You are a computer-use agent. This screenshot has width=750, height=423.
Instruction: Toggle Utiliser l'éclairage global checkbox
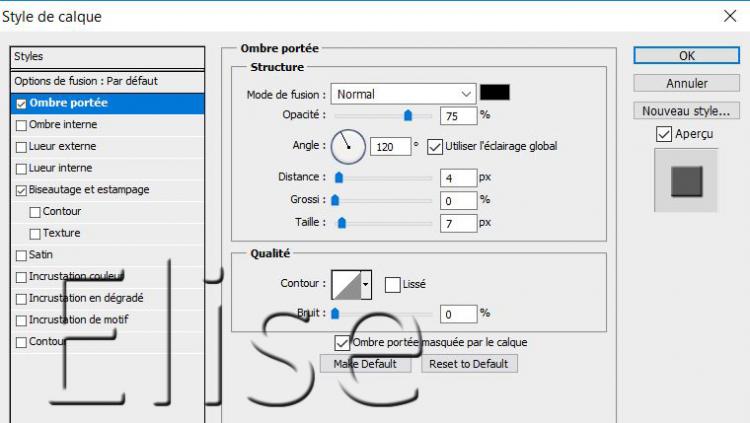click(434, 146)
